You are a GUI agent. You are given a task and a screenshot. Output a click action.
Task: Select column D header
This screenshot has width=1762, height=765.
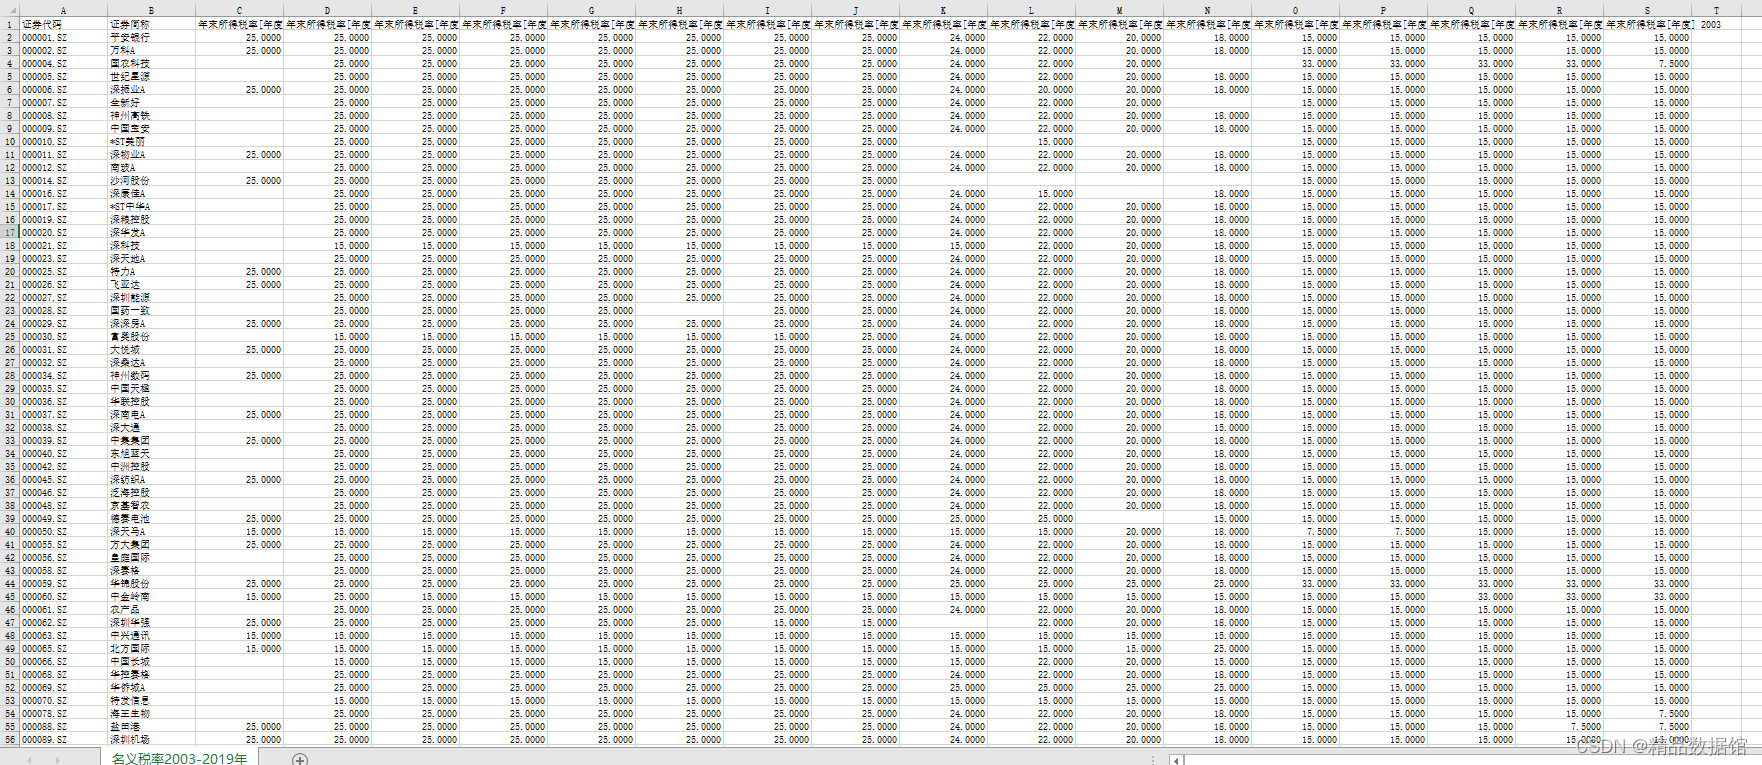328,10
